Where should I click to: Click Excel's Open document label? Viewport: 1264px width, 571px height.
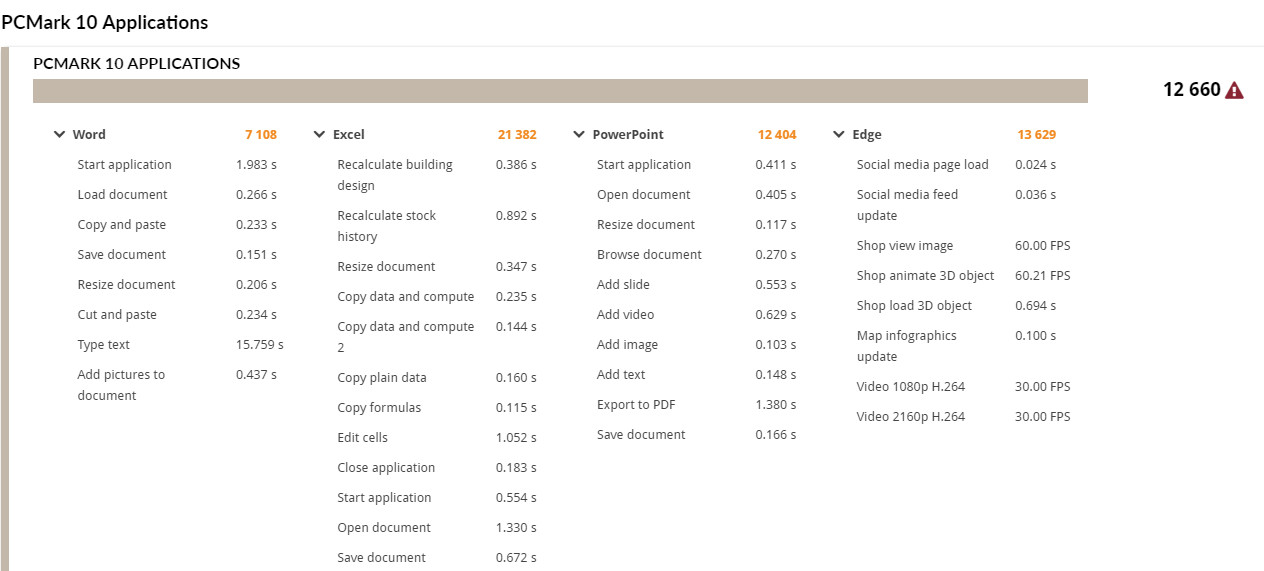384,527
